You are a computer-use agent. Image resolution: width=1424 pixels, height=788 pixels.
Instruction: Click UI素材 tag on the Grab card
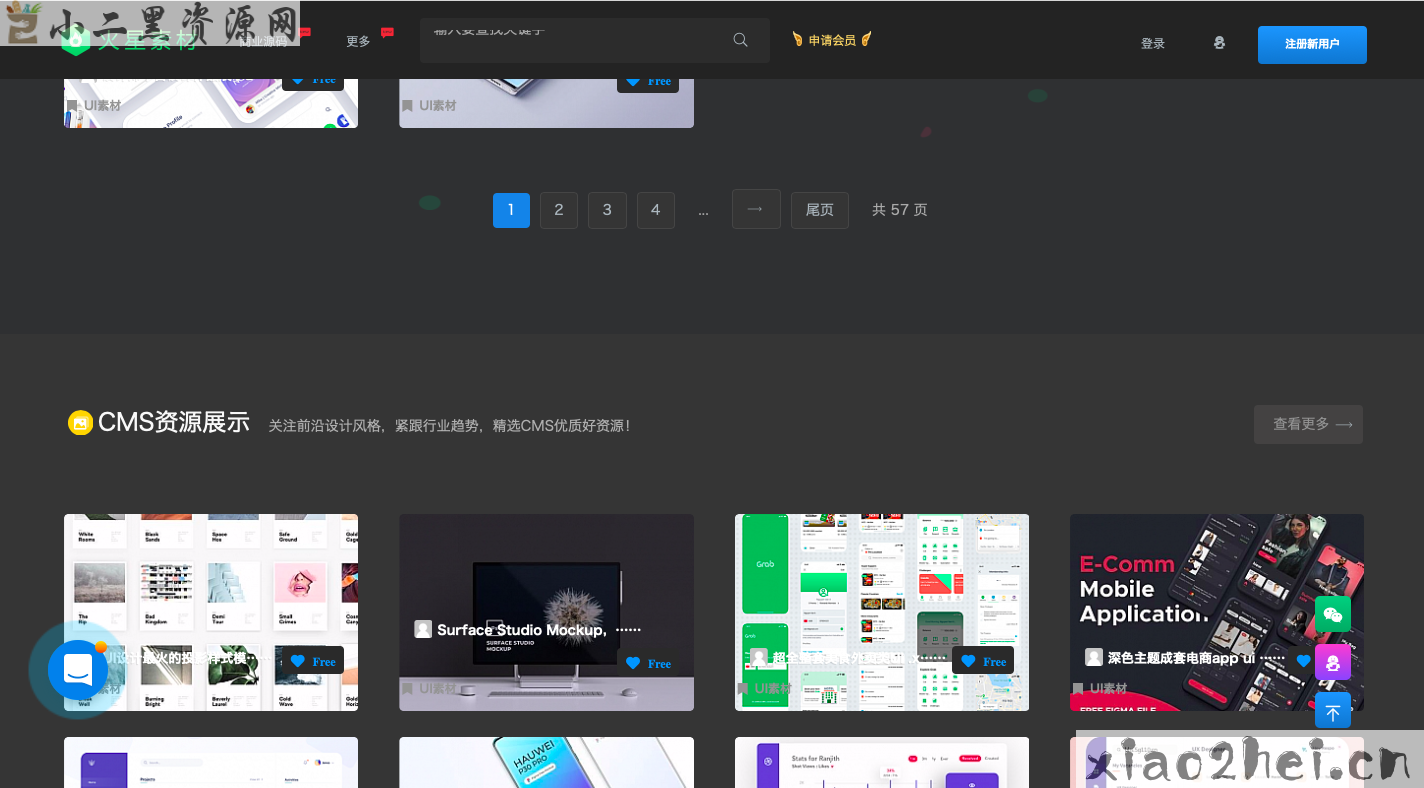pyautogui.click(x=772, y=689)
